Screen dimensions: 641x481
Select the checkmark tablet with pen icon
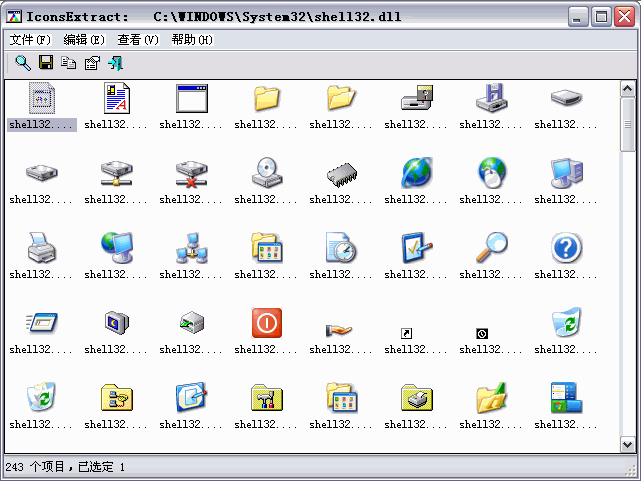pyautogui.click(x=417, y=248)
